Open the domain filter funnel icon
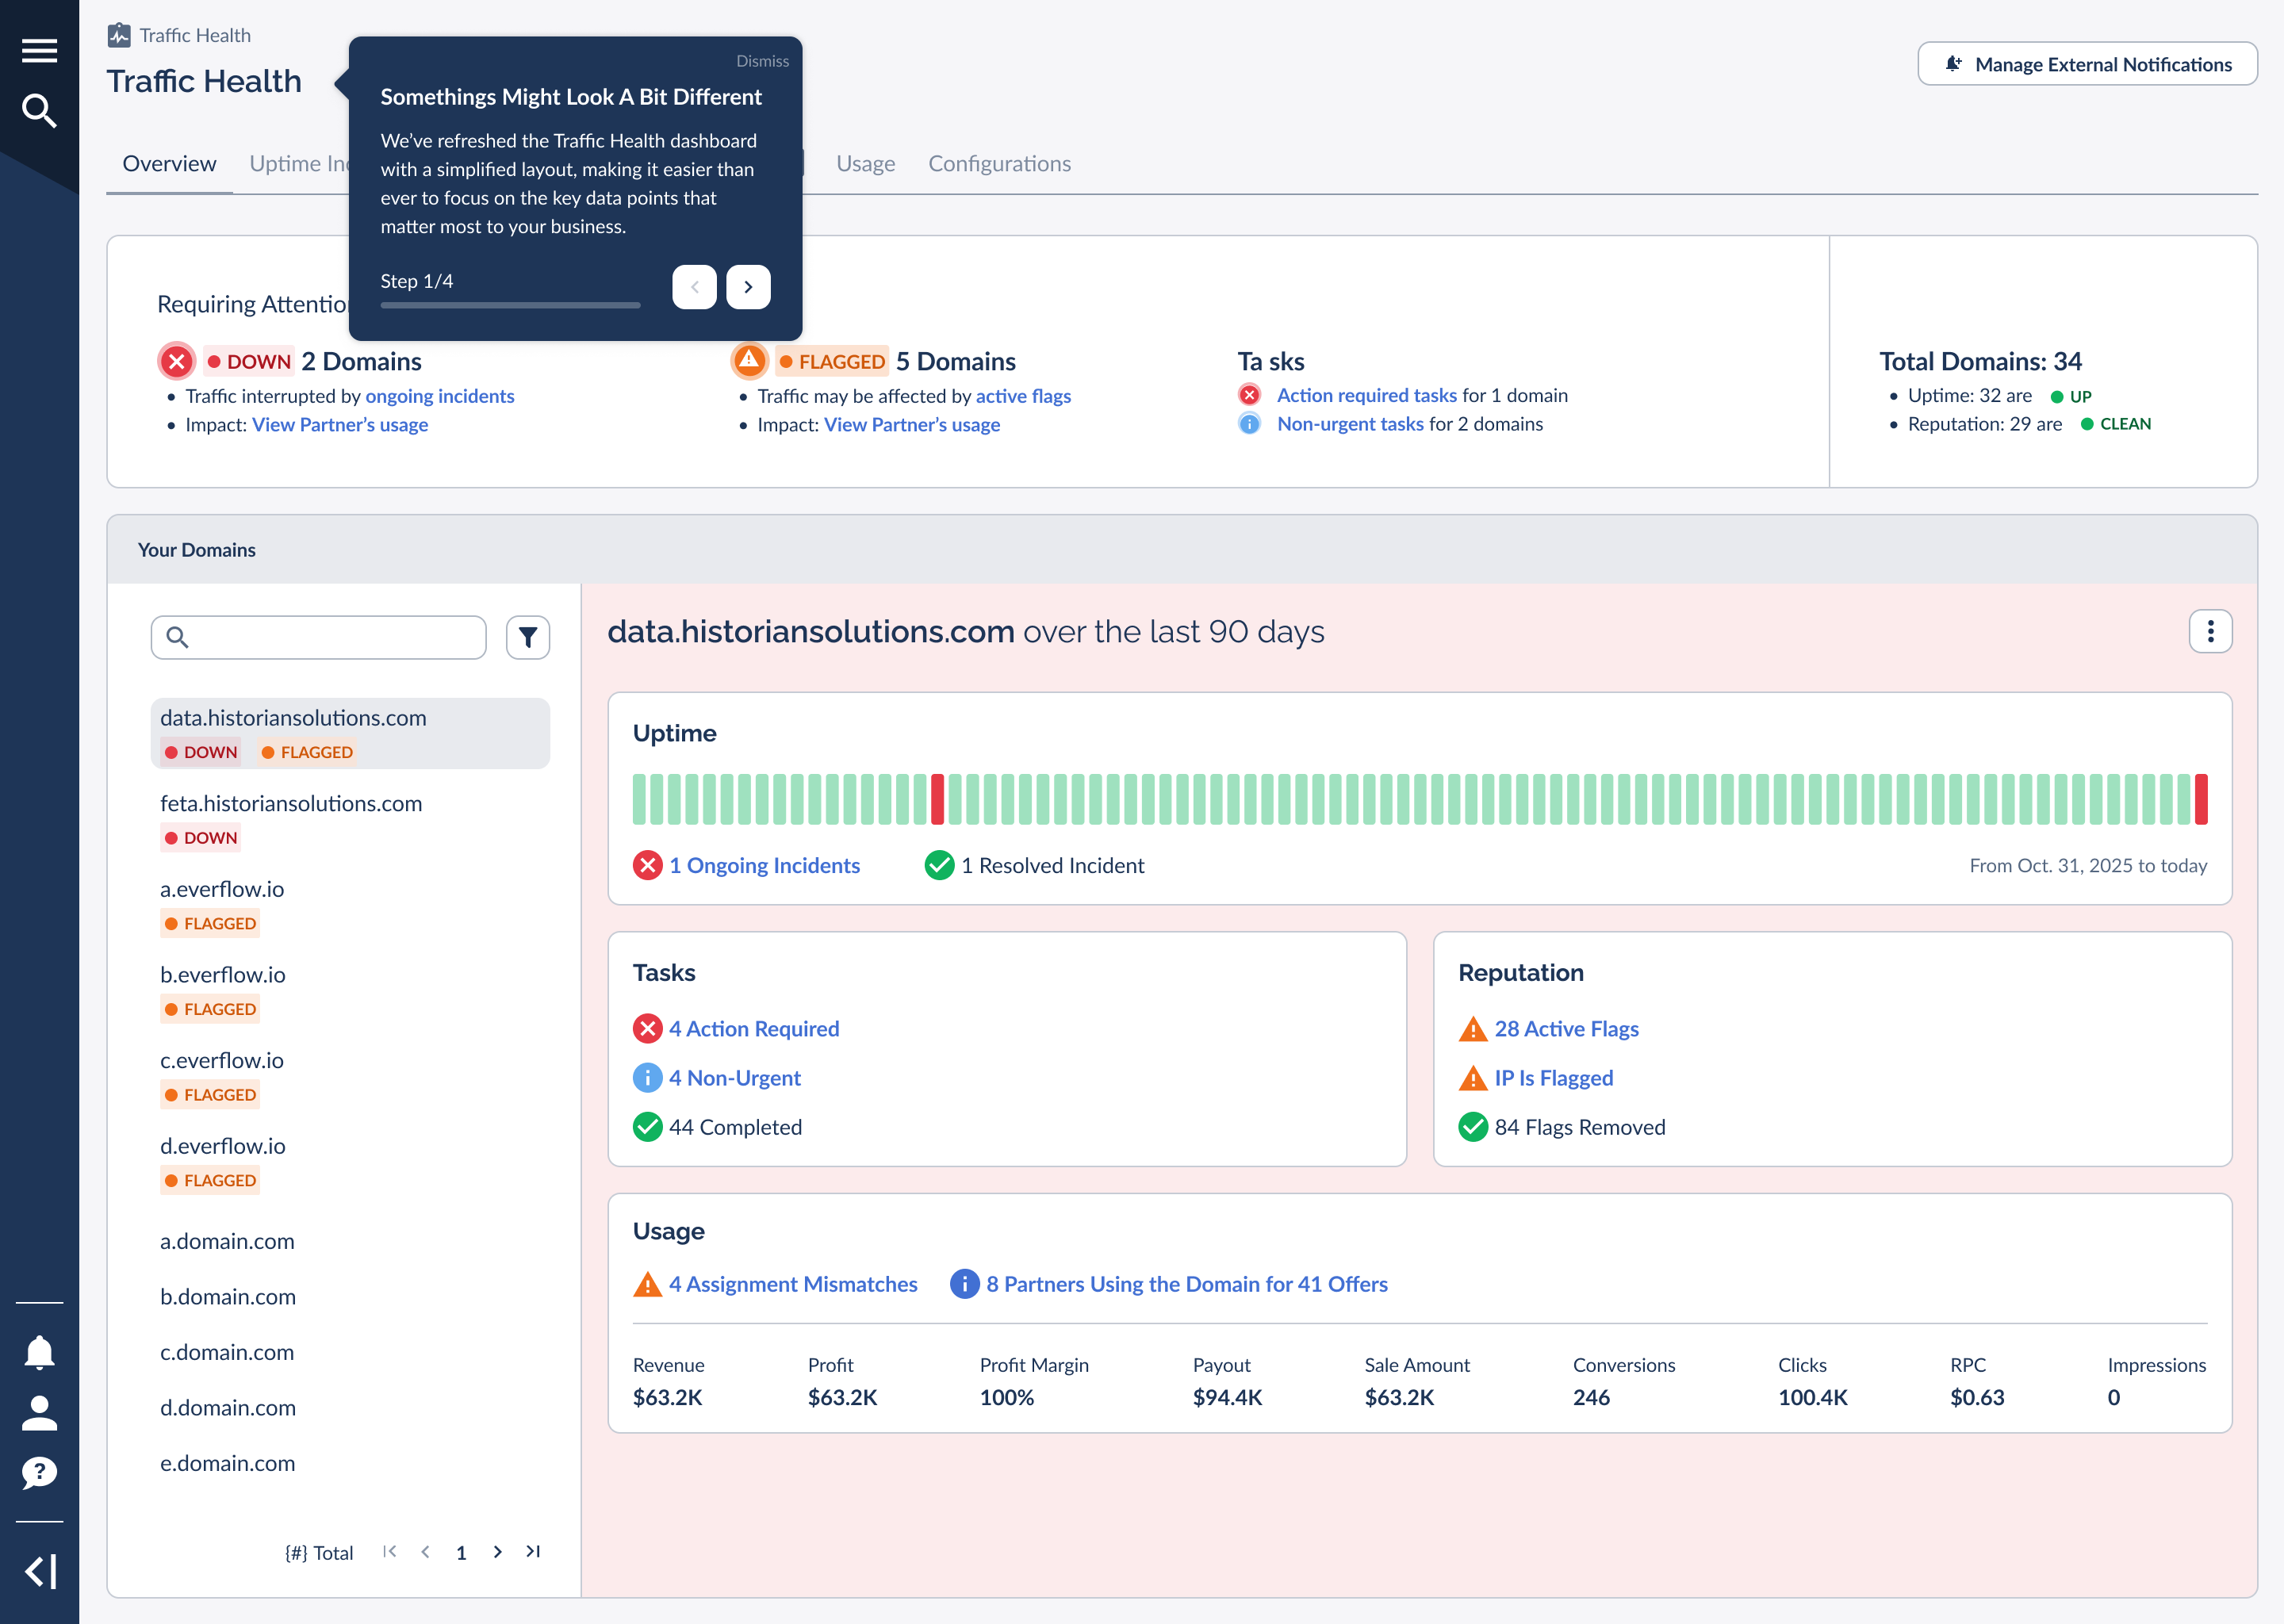Image resolution: width=2284 pixels, height=1624 pixels. pyautogui.click(x=528, y=637)
